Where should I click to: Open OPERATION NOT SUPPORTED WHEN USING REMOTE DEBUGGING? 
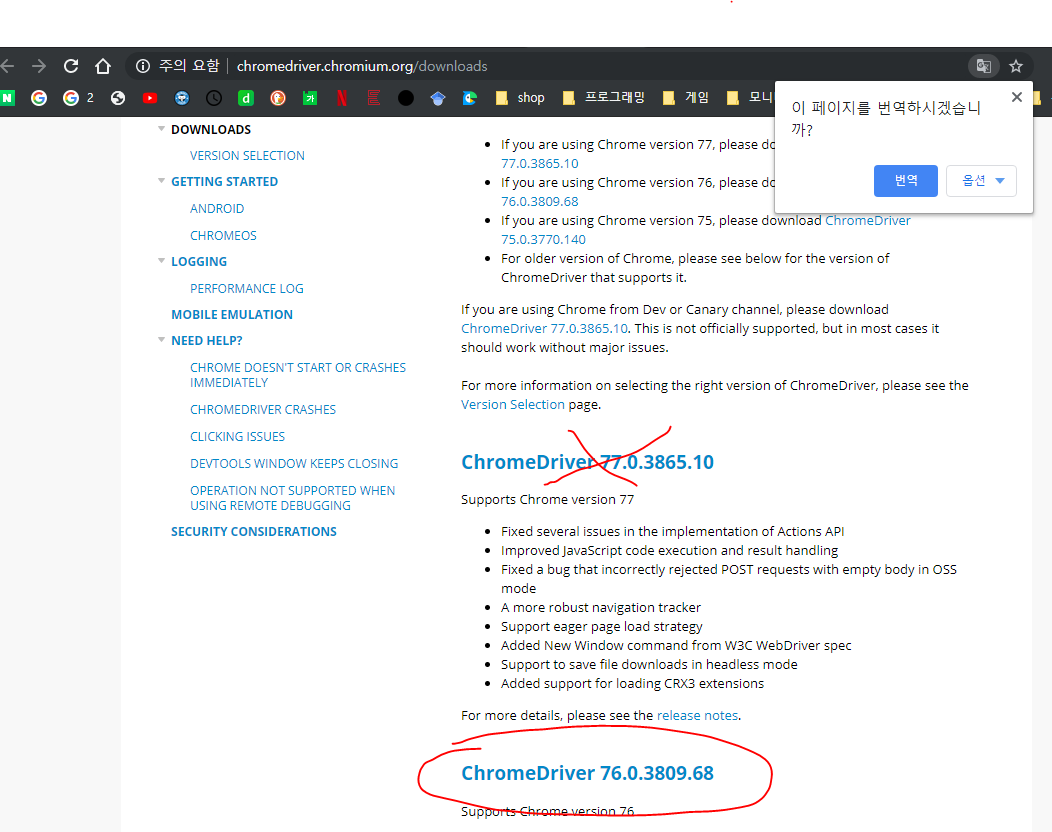293,498
